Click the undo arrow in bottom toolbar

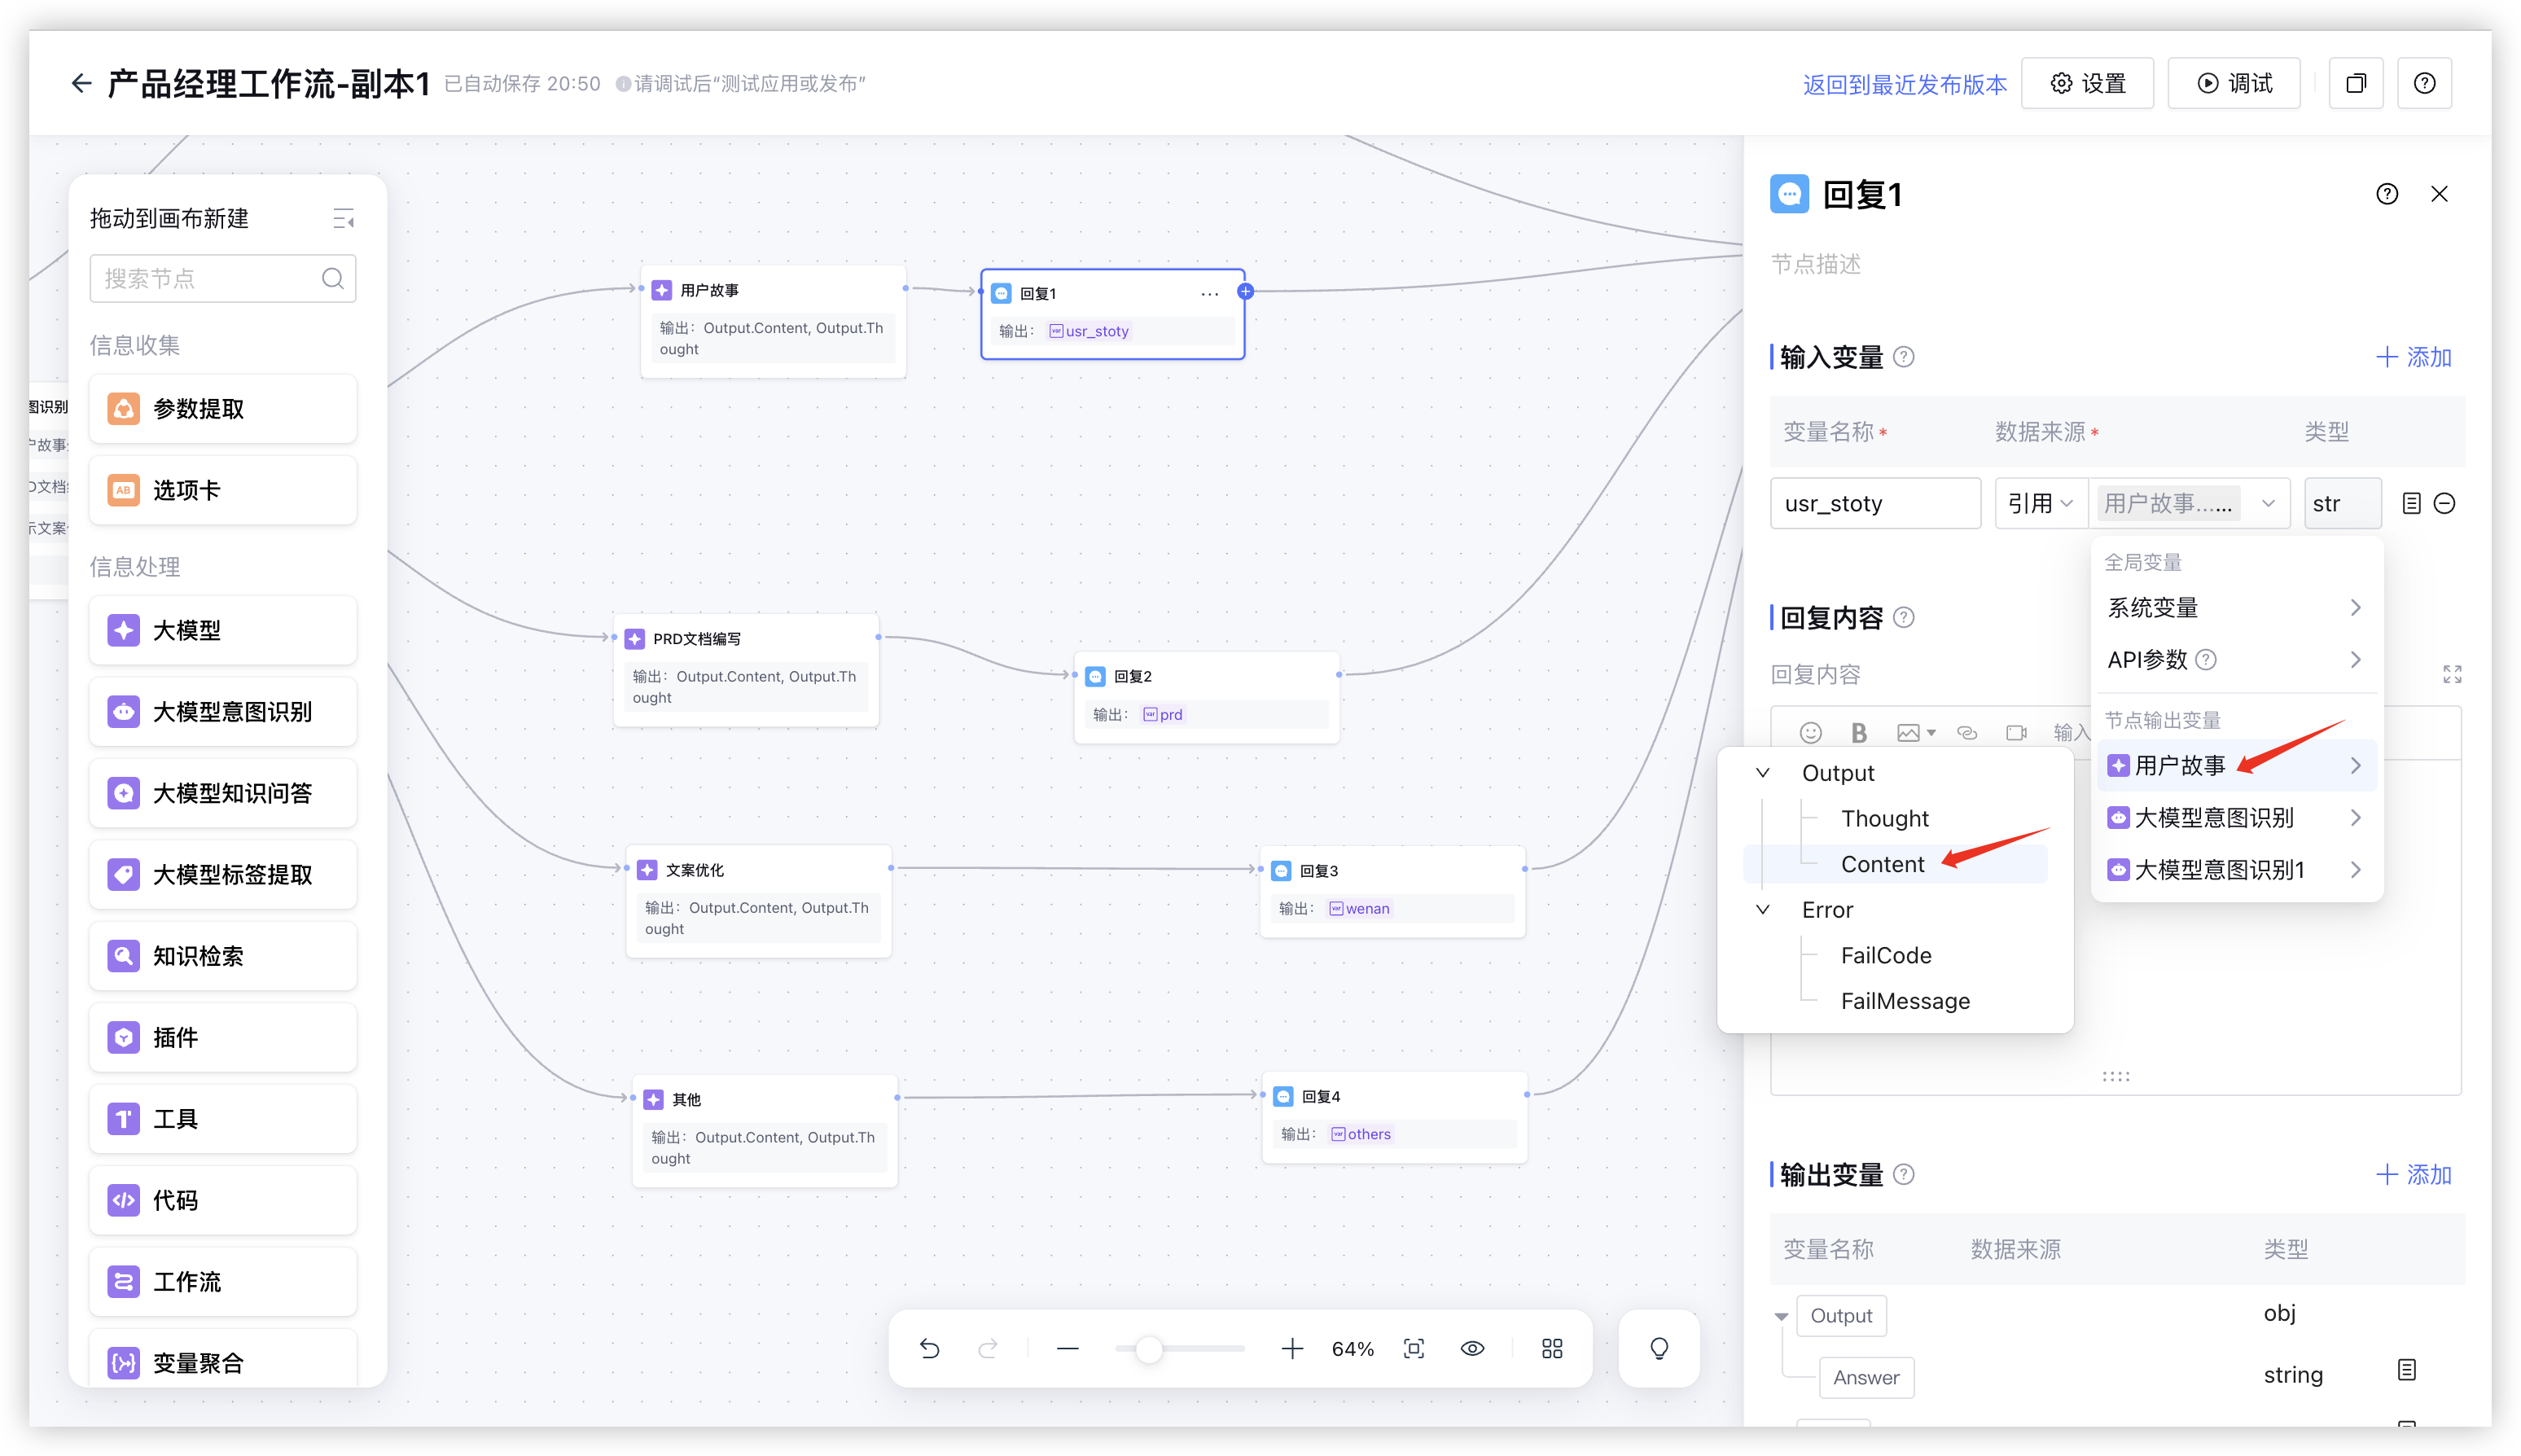point(929,1348)
